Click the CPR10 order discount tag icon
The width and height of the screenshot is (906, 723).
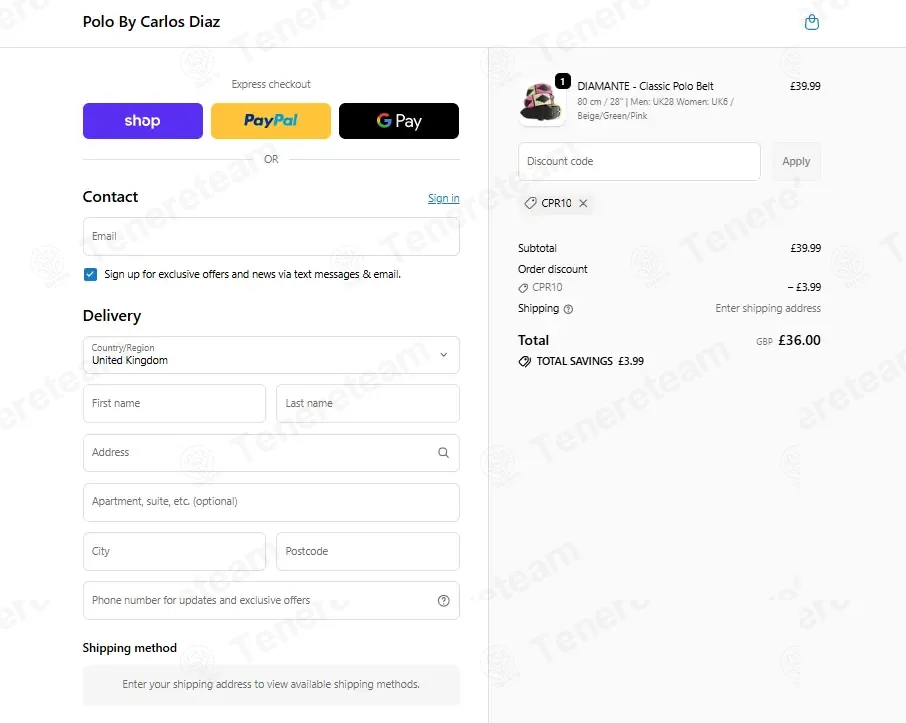coord(523,288)
